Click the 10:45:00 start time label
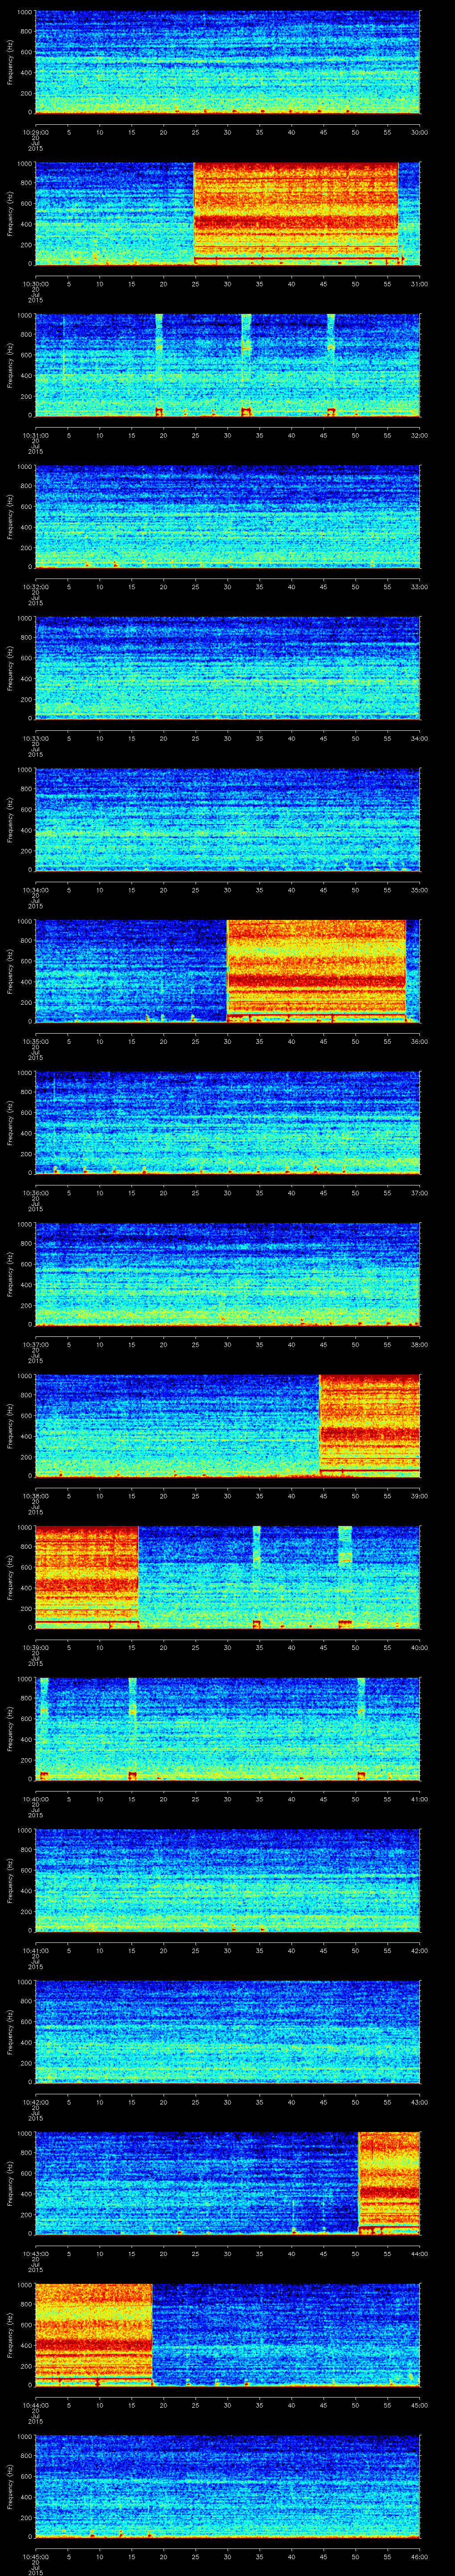 pos(36,2556)
